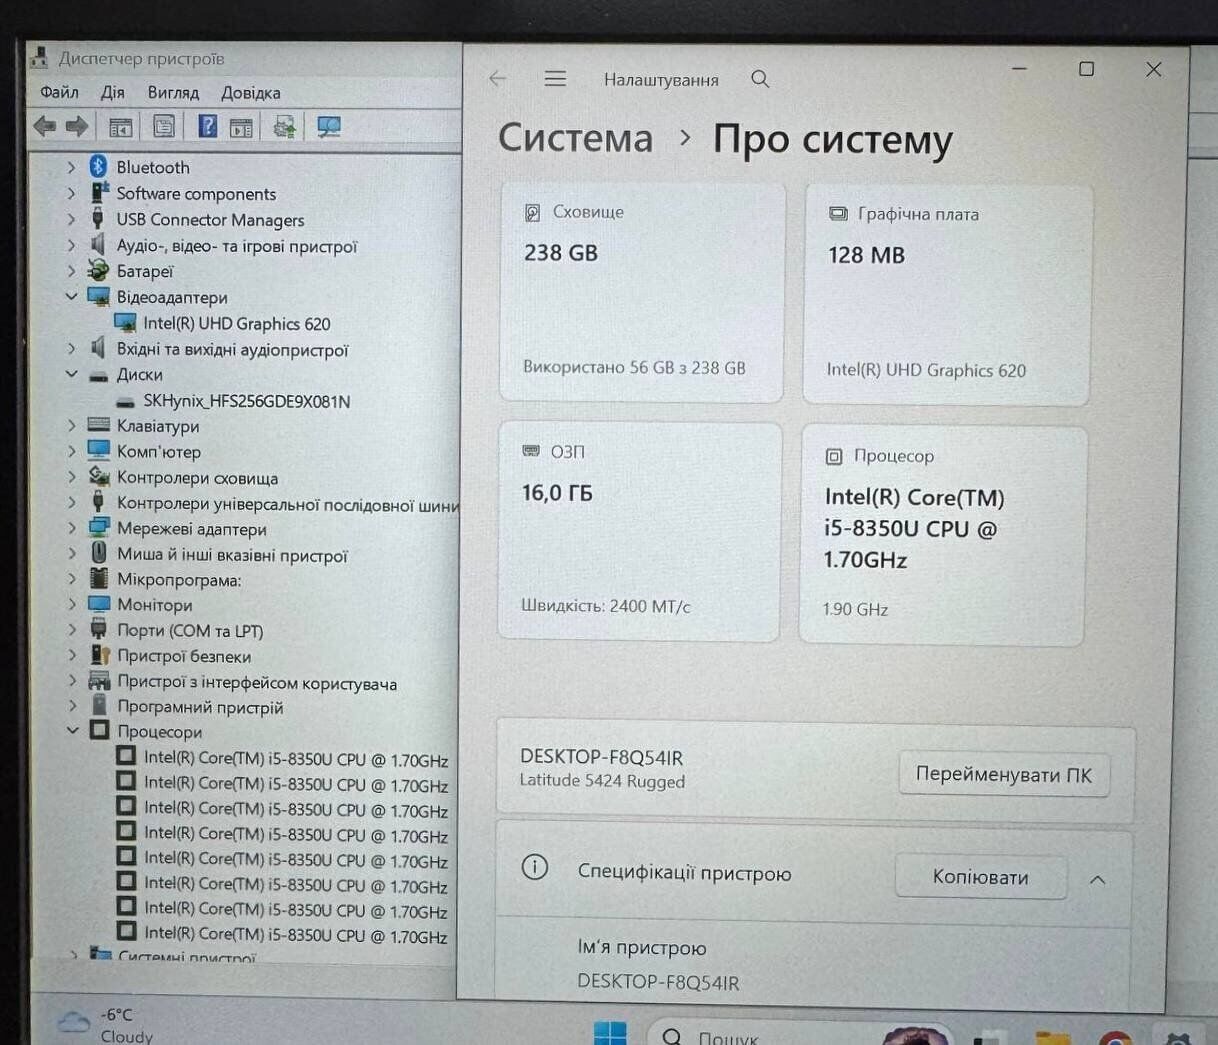Collapse the Відеоадаптери category
This screenshot has height=1045, width=1218.
click(x=71, y=297)
